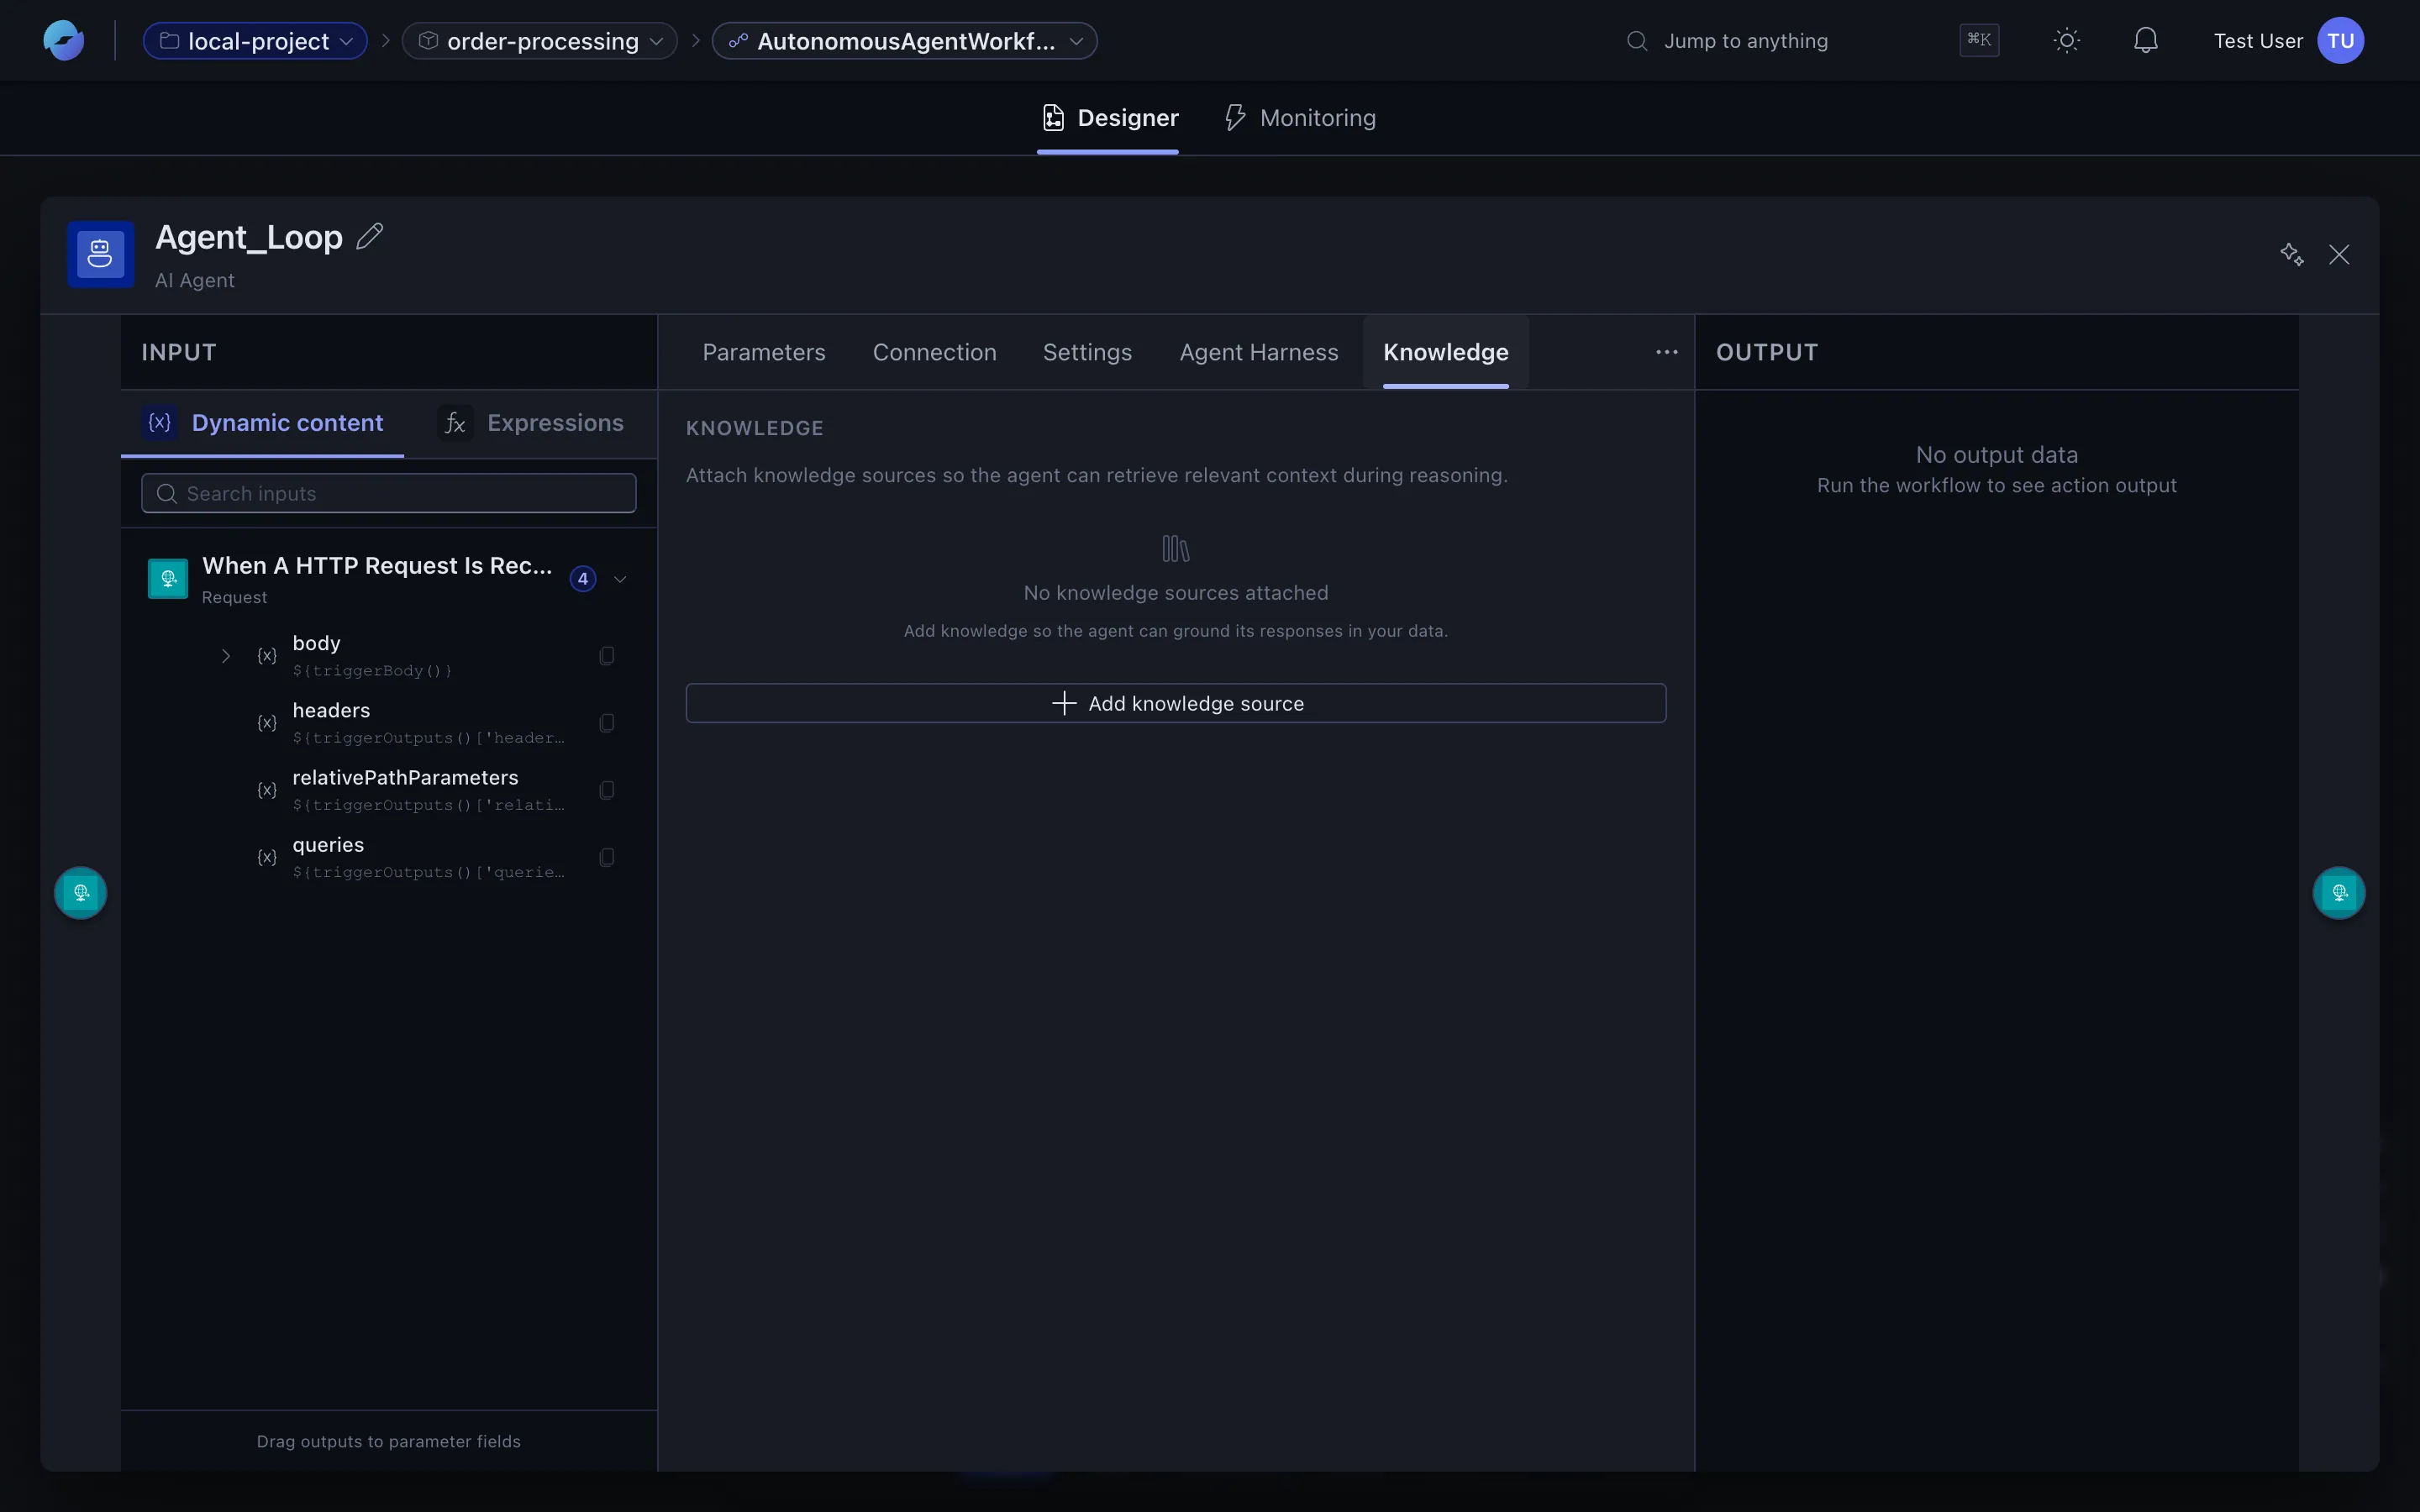2420x1512 pixels.
Task: Collapse the When A HTTP Request group chevron
Action: click(620, 579)
